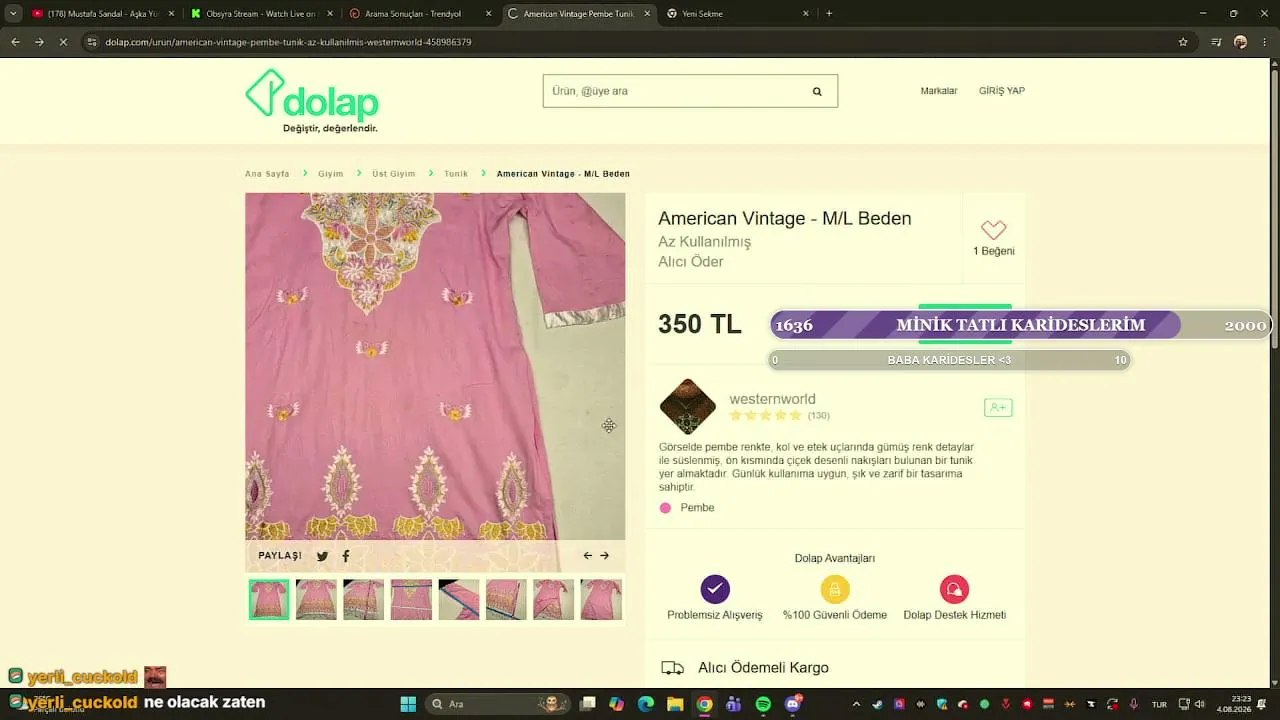
Task: Open File Explorer from the taskbar
Action: 675,704
